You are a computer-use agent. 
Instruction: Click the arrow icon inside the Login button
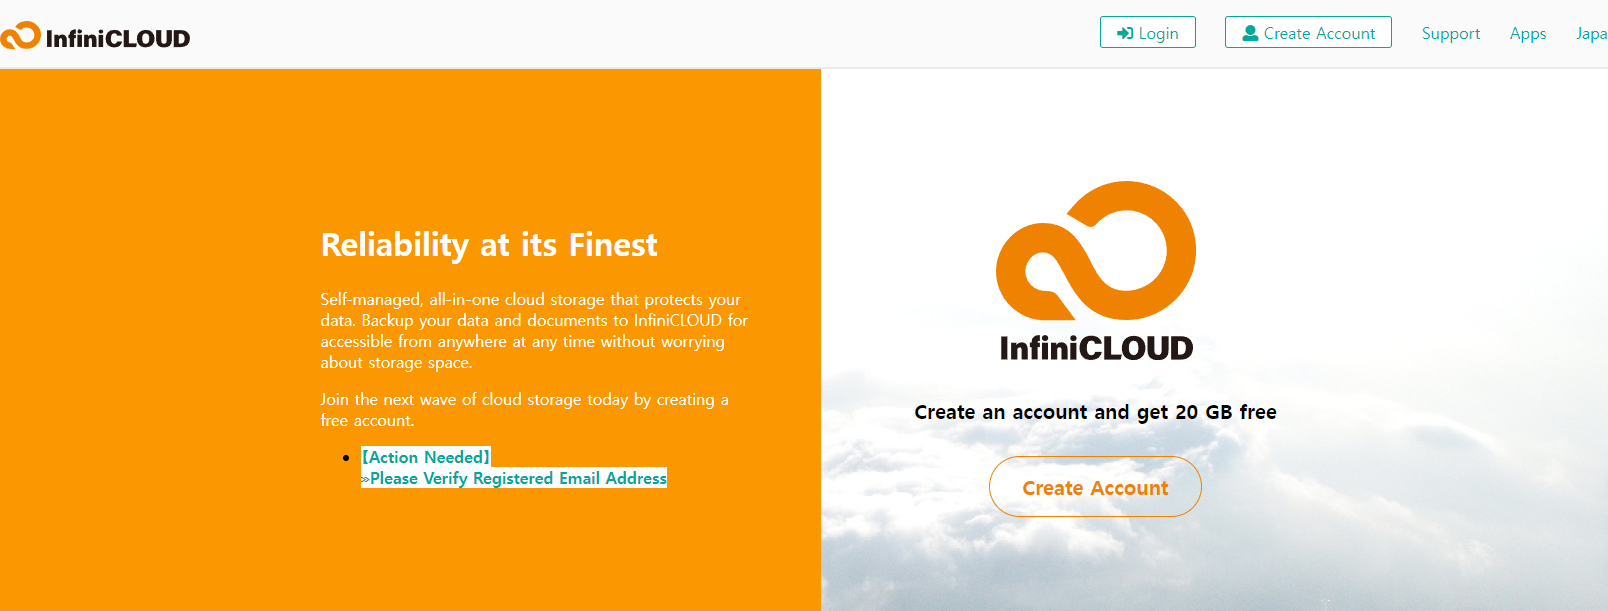[1125, 33]
